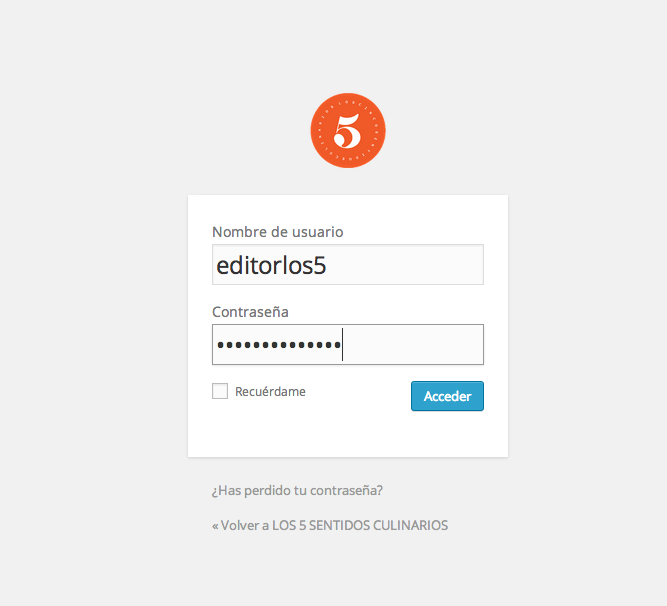Focus the Contraseña password field
Image resolution: width=667 pixels, height=606 pixels.
pos(348,344)
